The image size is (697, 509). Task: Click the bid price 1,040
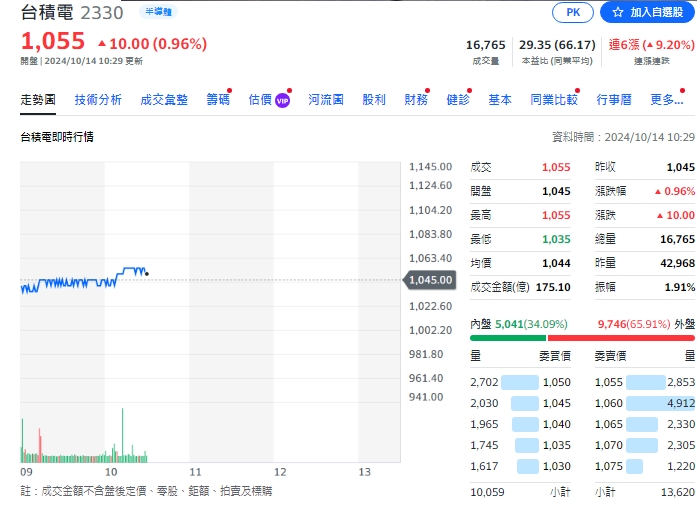[x=557, y=424]
